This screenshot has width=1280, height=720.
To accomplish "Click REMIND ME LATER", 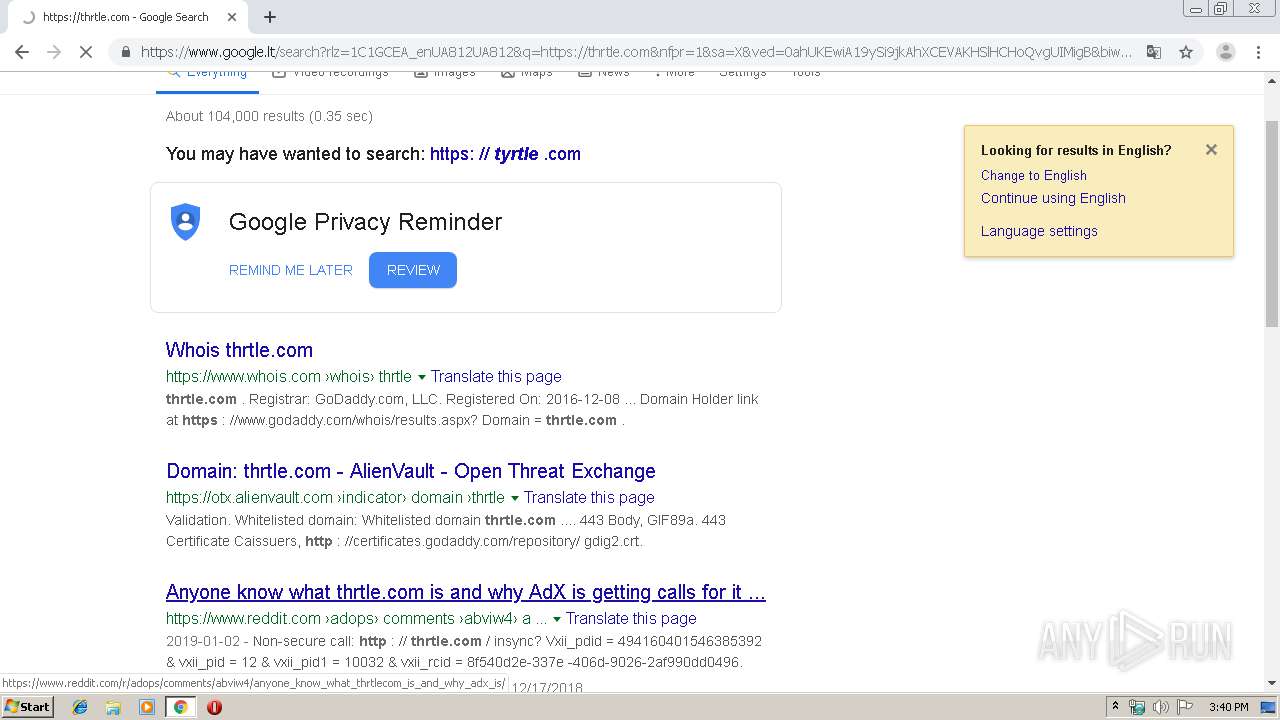I will pyautogui.click(x=291, y=270).
